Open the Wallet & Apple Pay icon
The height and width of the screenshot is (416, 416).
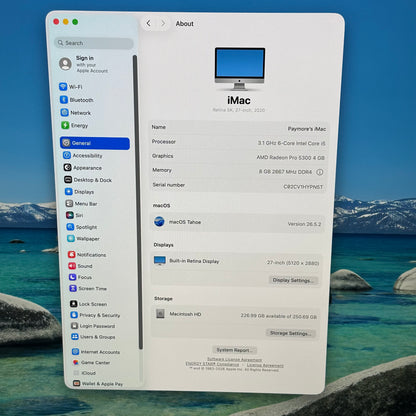[x=77, y=383]
